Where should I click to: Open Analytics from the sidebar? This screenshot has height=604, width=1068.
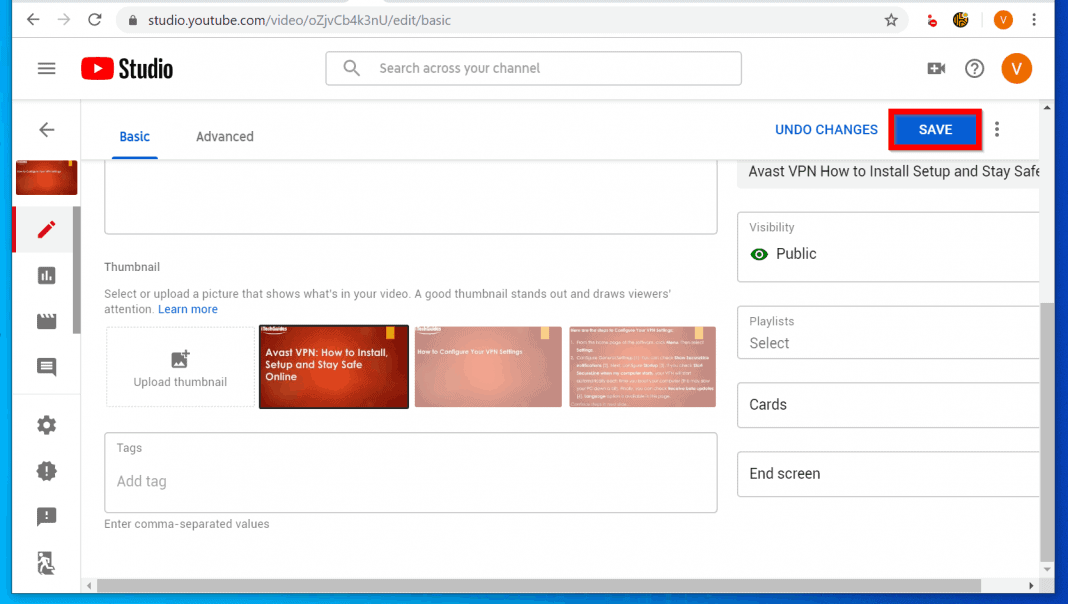point(46,276)
